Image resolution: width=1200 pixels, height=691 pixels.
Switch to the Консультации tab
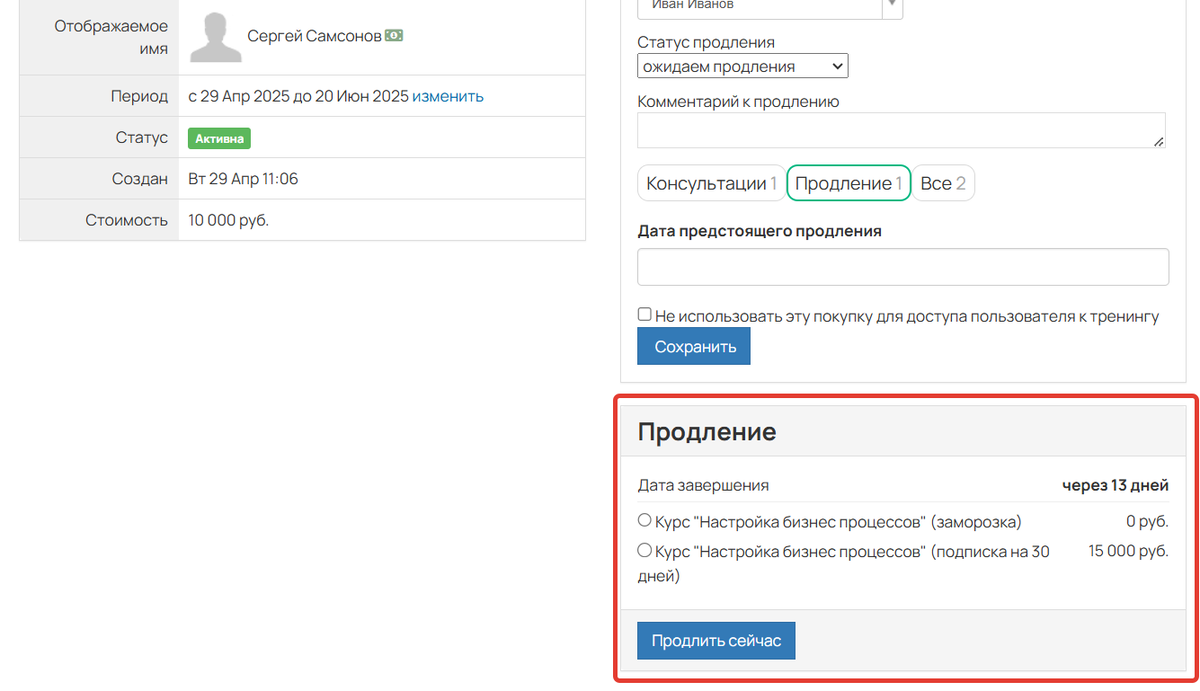tap(711, 184)
